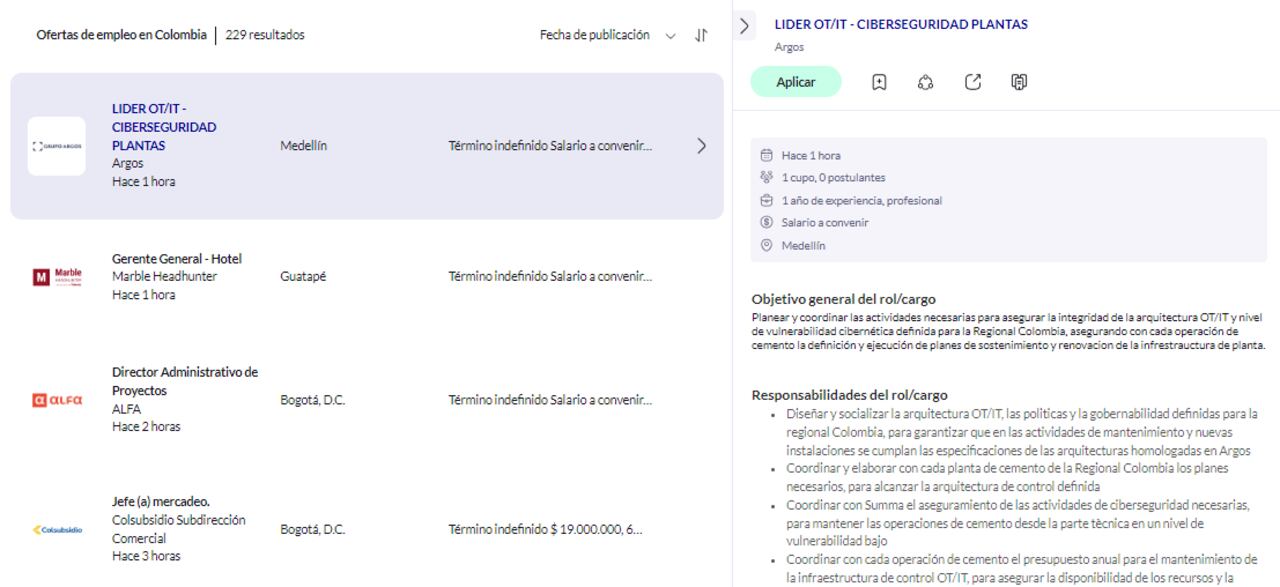Click the Aplicar button
This screenshot has width=1280, height=587.
pyautogui.click(x=796, y=82)
